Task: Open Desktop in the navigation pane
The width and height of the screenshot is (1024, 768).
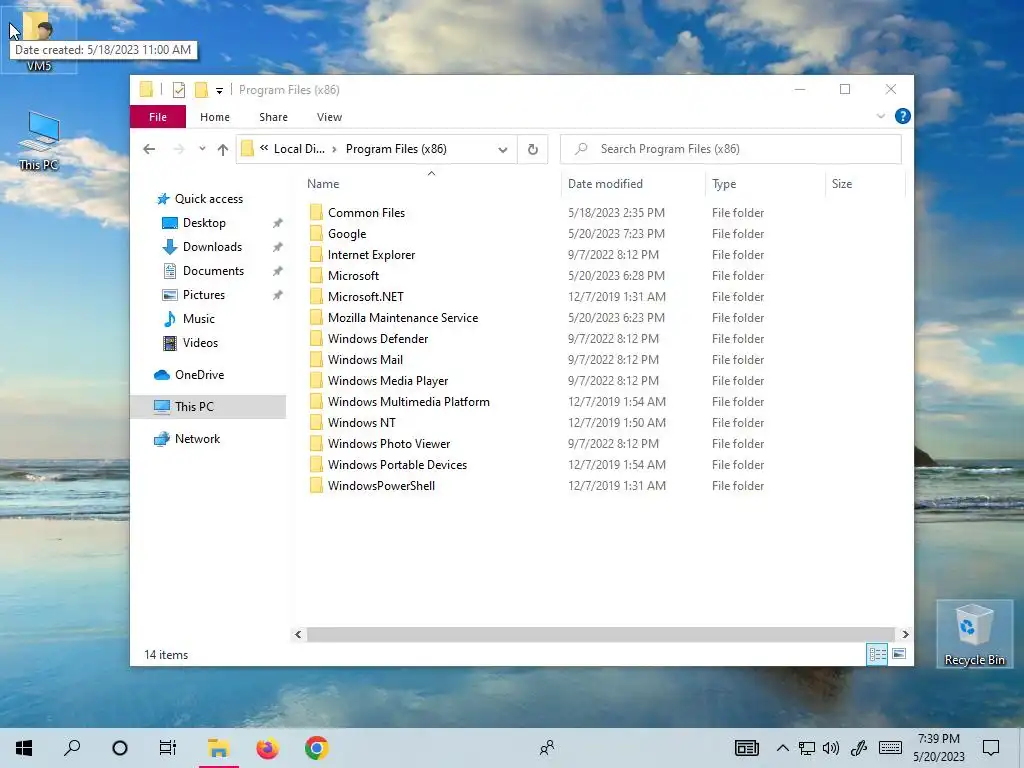Action: 204,223
